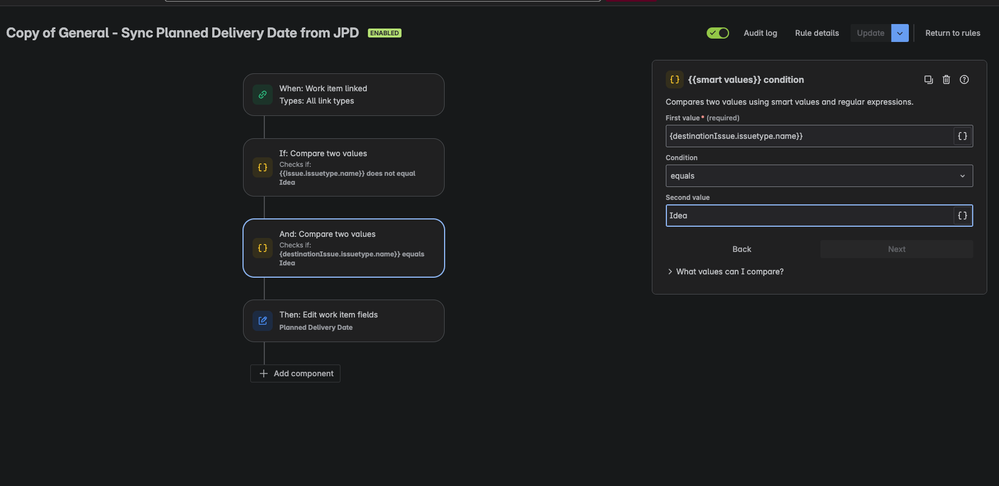Insert a smart value into the First value field
The height and width of the screenshot is (486, 999).
(x=963, y=136)
